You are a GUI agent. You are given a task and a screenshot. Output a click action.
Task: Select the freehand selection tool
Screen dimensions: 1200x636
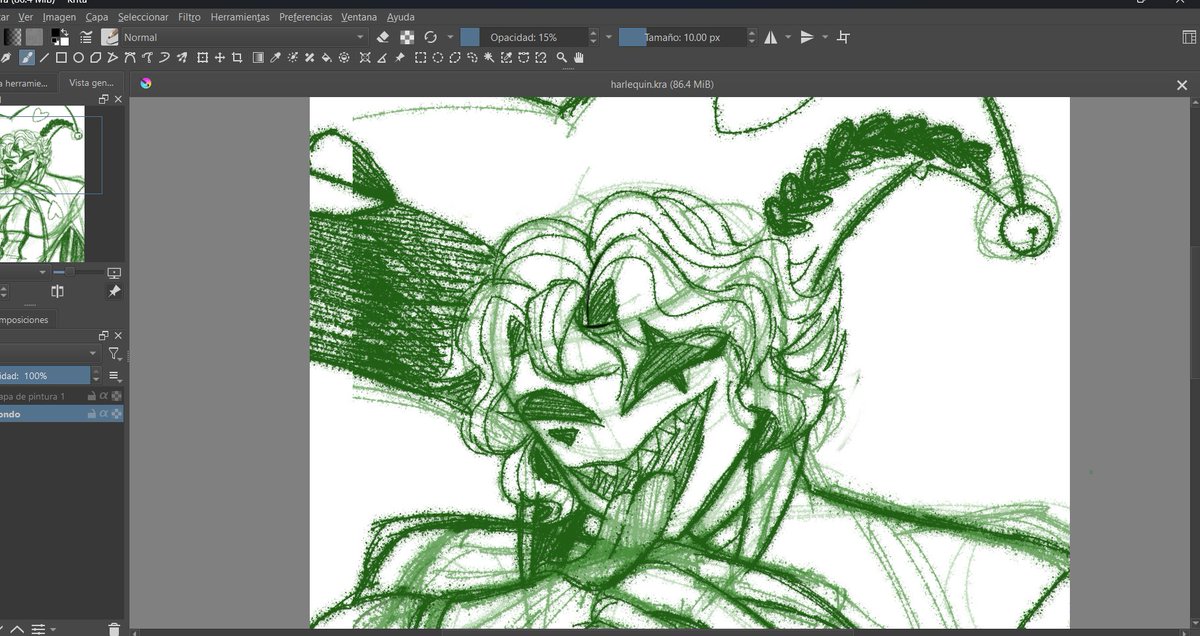point(471,57)
